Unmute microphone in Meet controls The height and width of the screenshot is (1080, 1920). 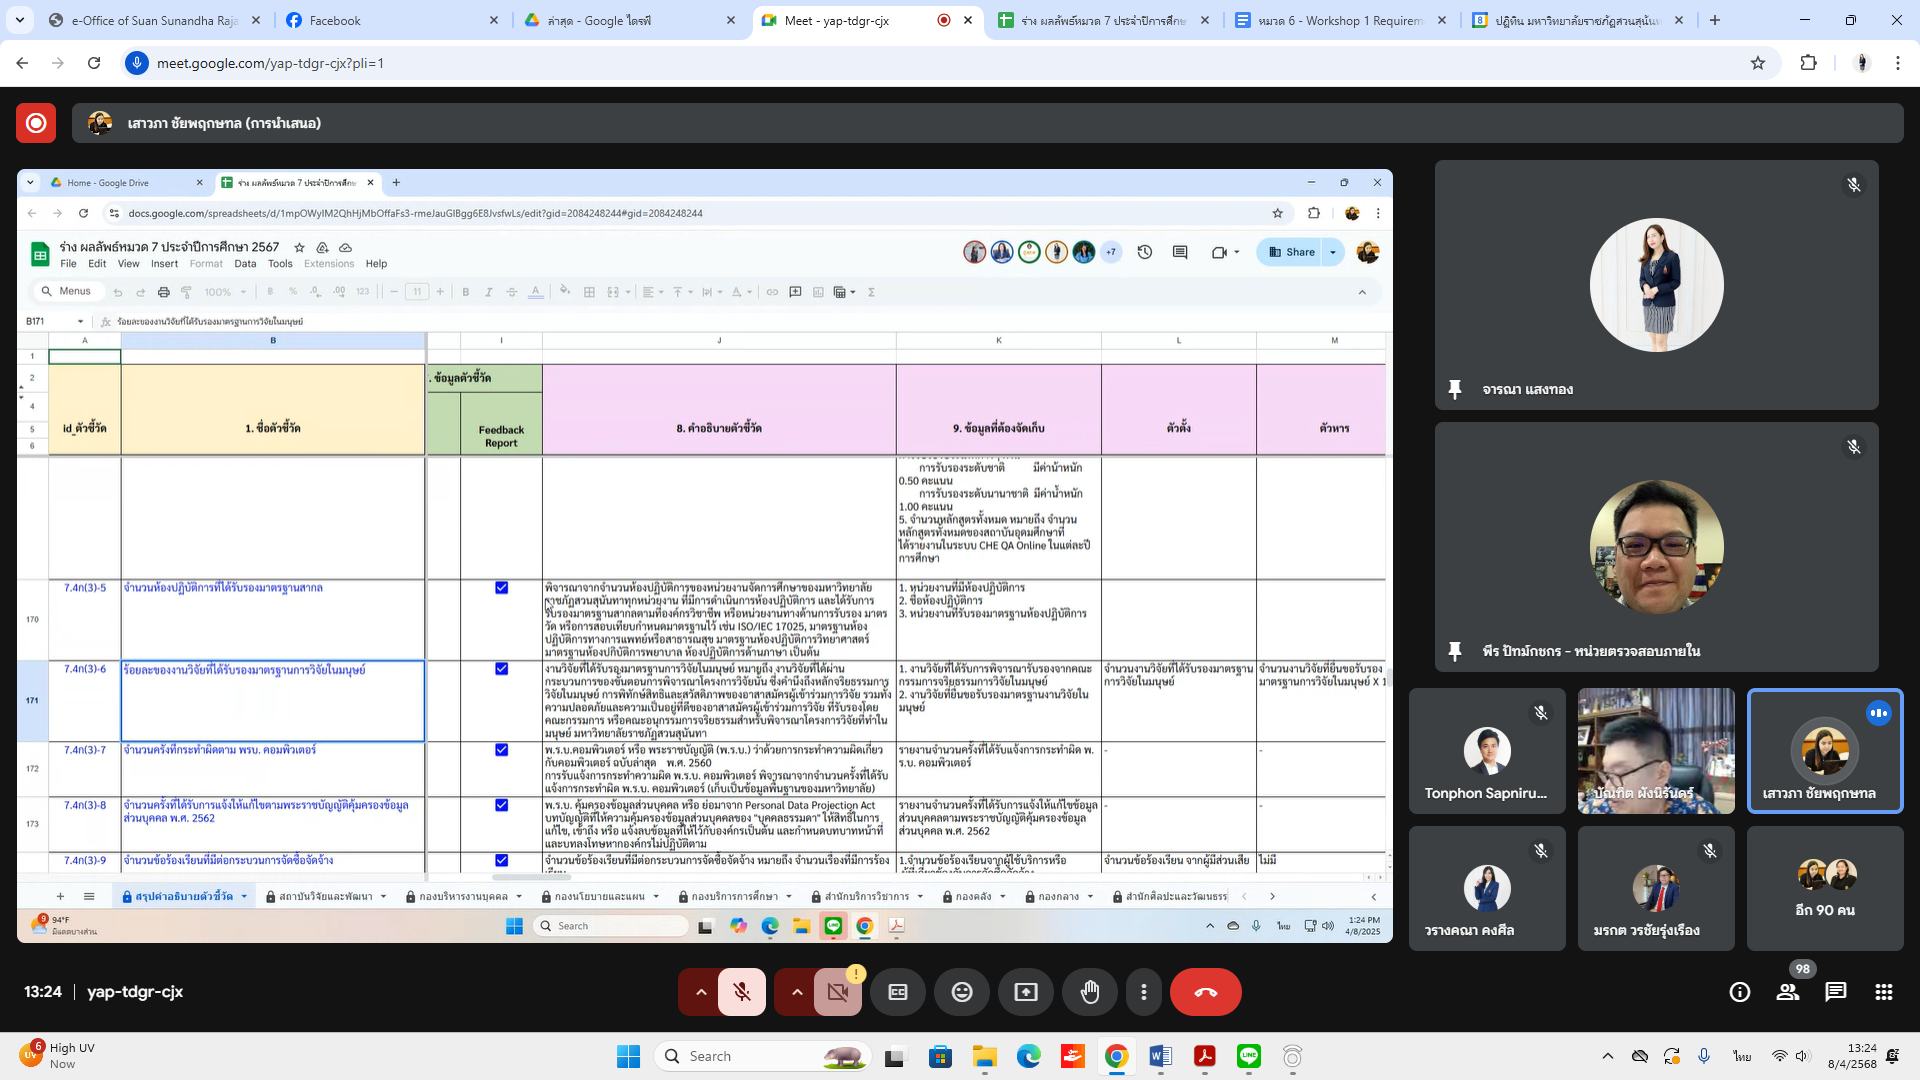(742, 992)
